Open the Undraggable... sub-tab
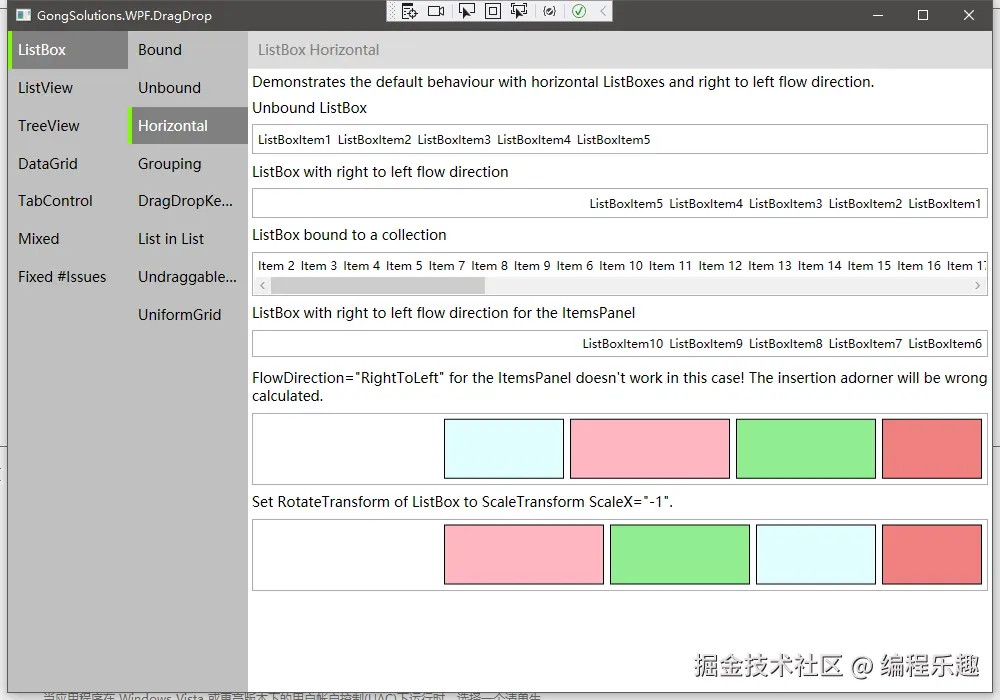Image resolution: width=1000 pixels, height=700 pixels. (188, 277)
